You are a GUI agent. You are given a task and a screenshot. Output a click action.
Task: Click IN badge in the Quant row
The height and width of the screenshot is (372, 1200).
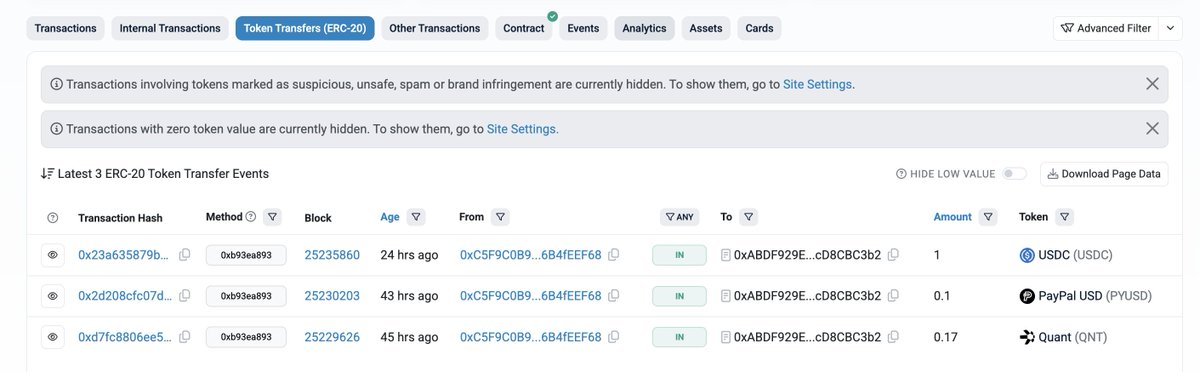(x=679, y=337)
